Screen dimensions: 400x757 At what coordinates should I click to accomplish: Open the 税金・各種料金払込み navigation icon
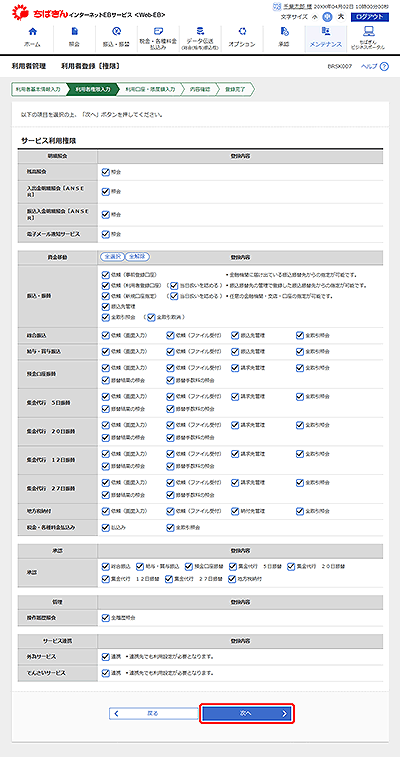coord(158,32)
